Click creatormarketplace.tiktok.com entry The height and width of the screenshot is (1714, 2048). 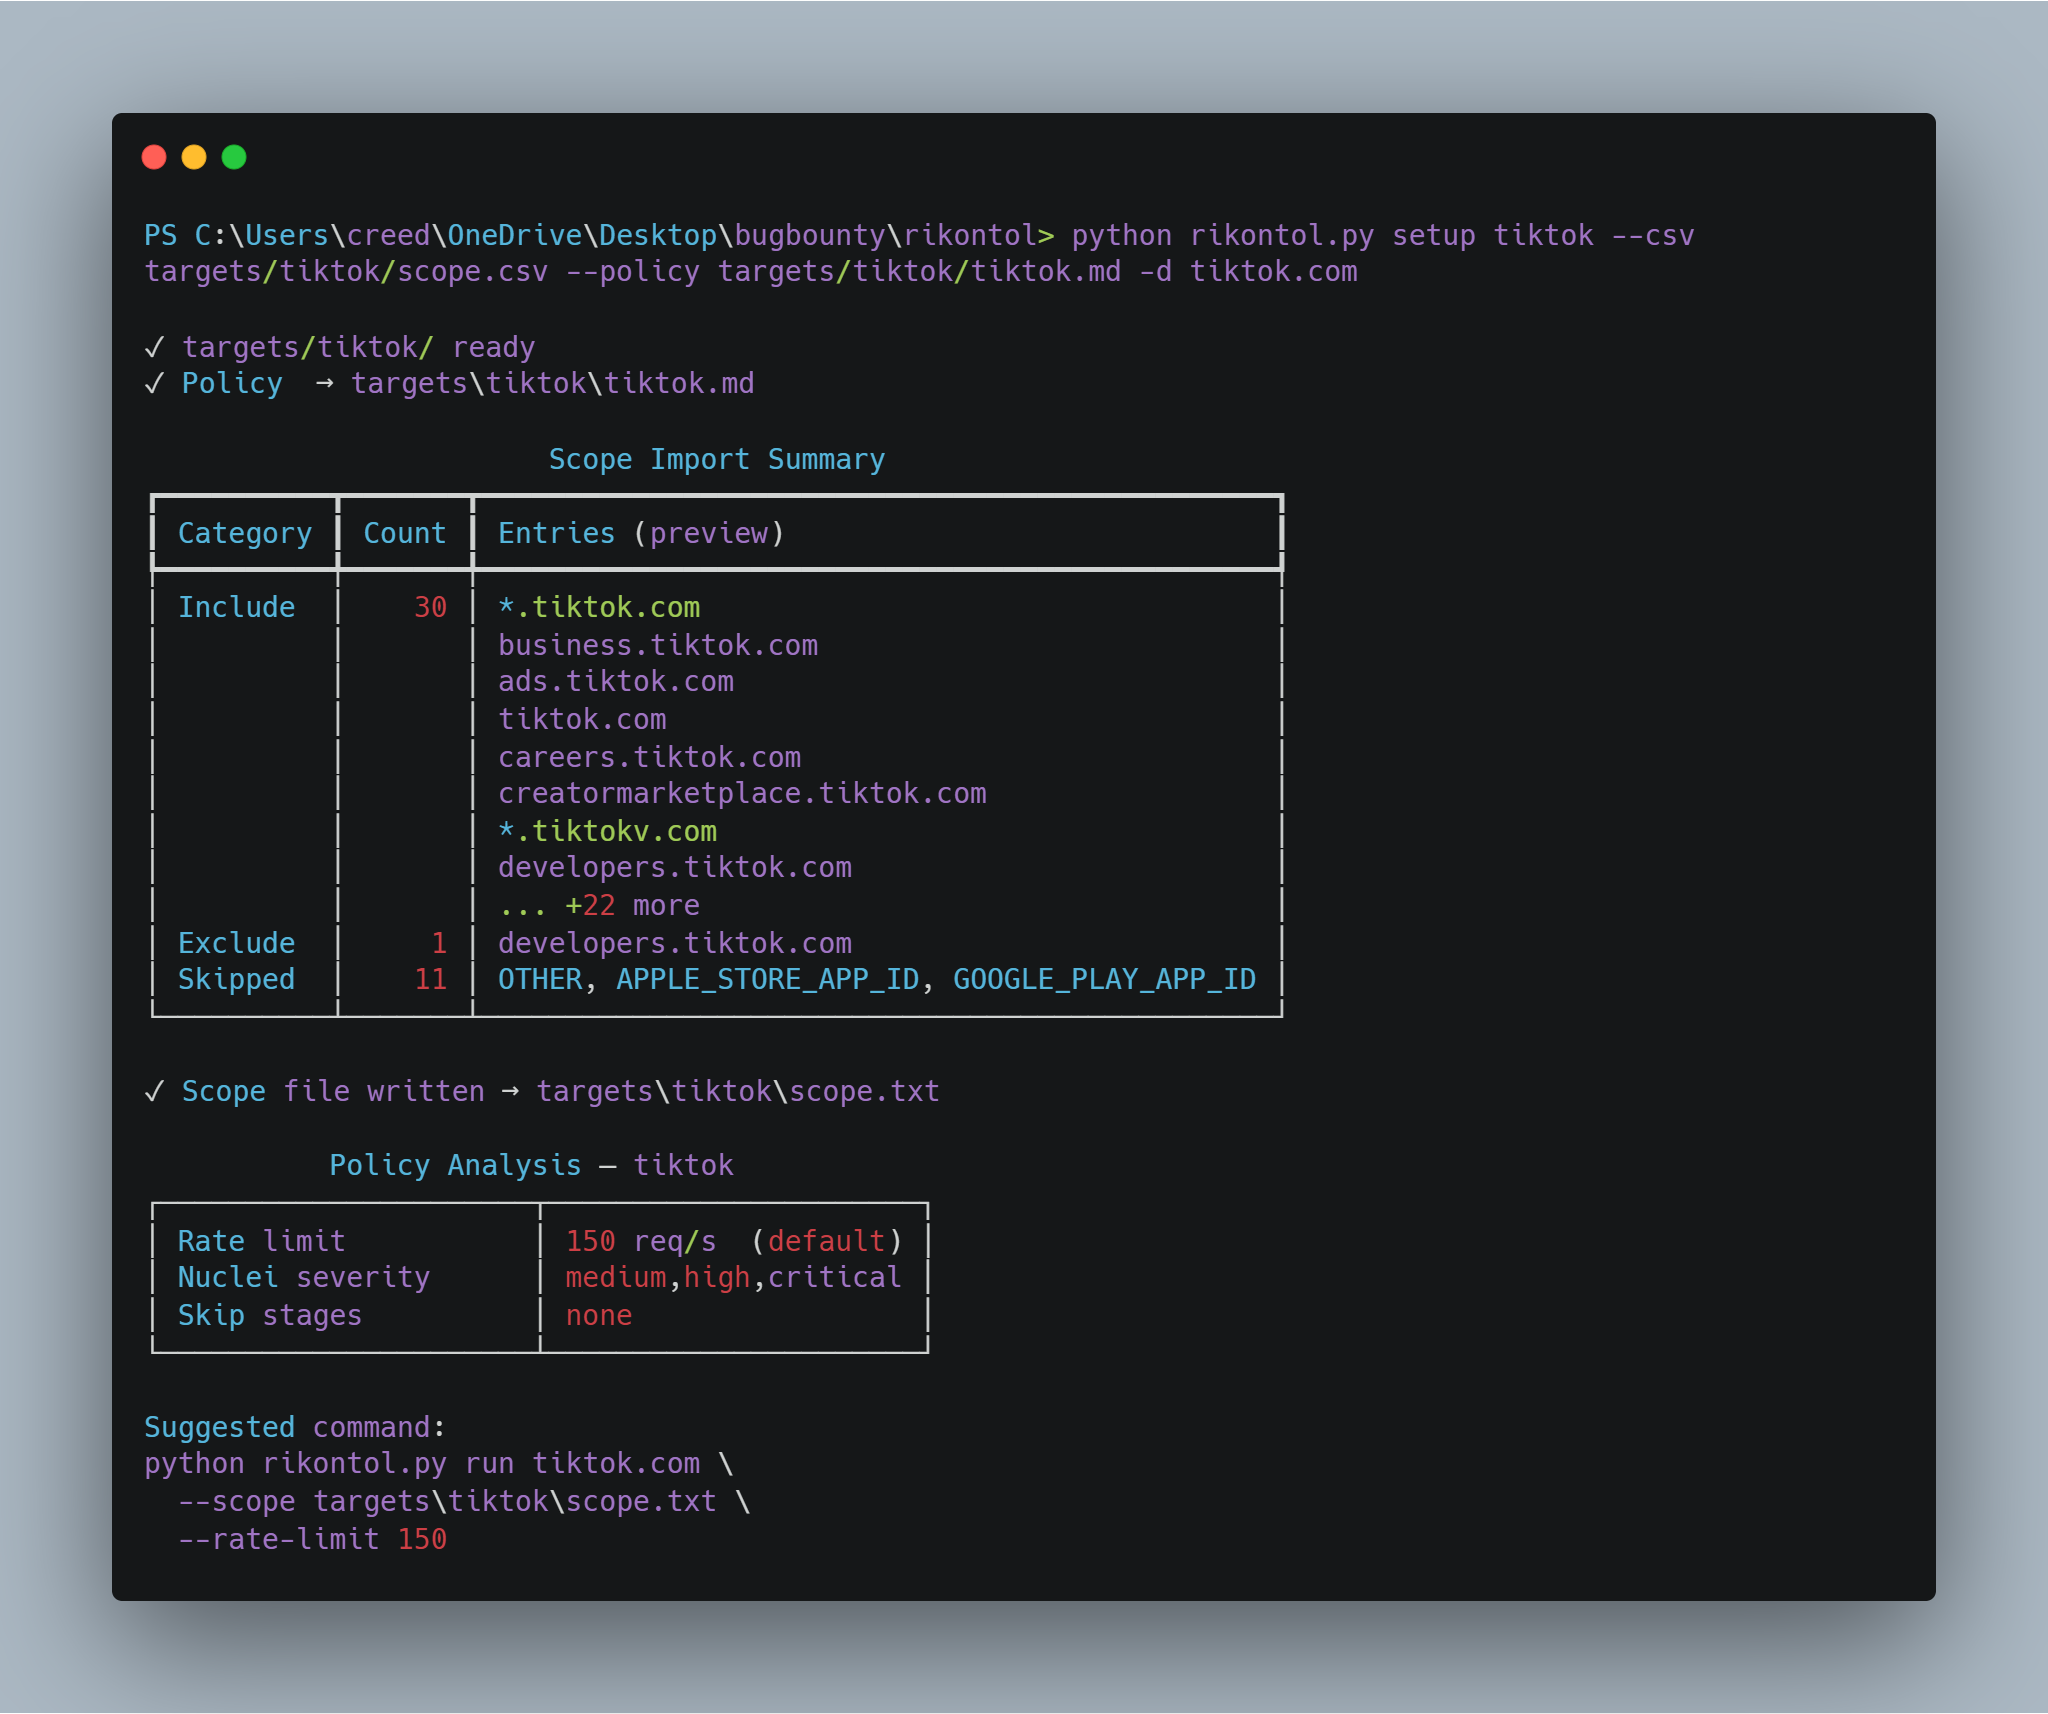[x=742, y=793]
